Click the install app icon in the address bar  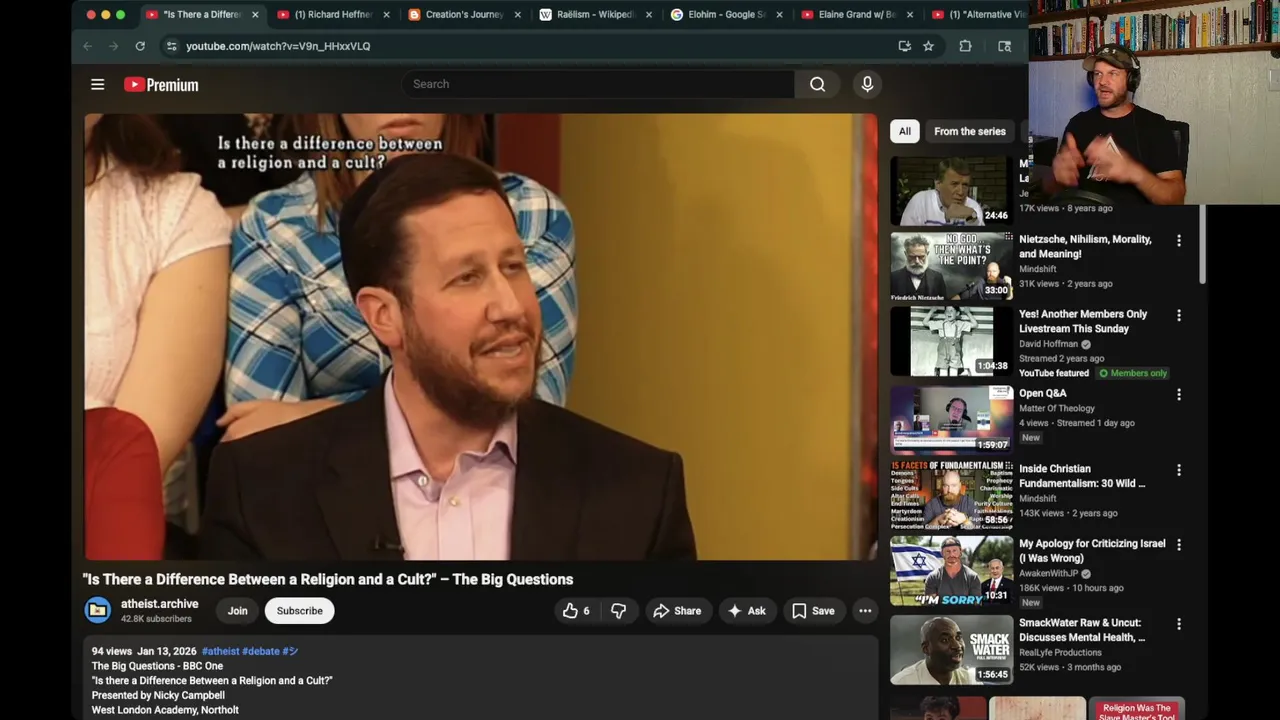[904, 46]
